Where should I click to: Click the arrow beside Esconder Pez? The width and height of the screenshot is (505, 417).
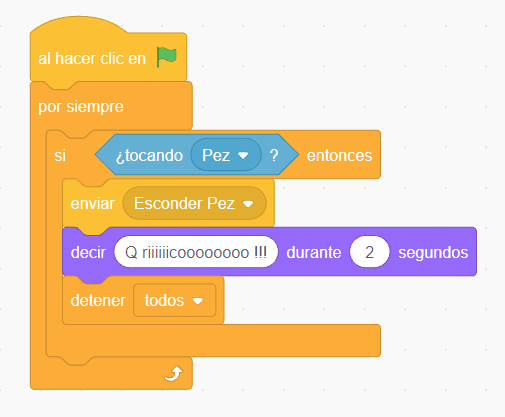tap(248, 204)
